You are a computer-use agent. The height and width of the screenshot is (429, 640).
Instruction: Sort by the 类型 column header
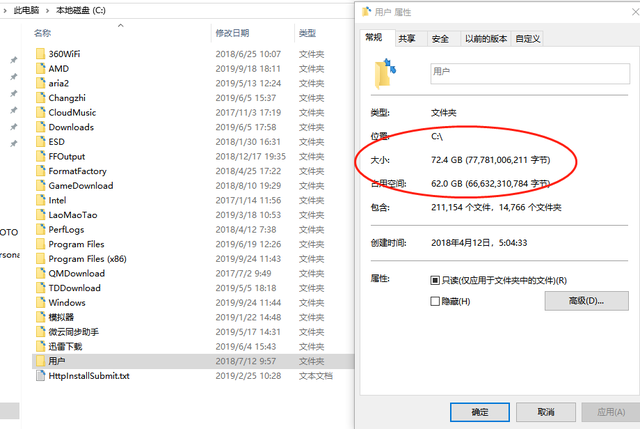pyautogui.click(x=307, y=33)
